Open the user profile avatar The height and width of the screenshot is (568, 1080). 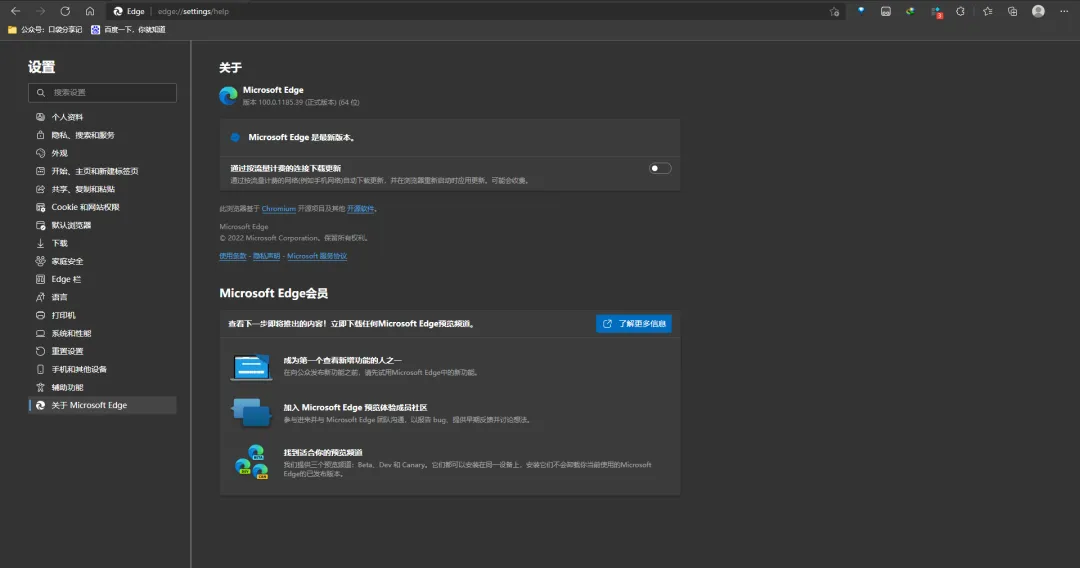(1038, 11)
